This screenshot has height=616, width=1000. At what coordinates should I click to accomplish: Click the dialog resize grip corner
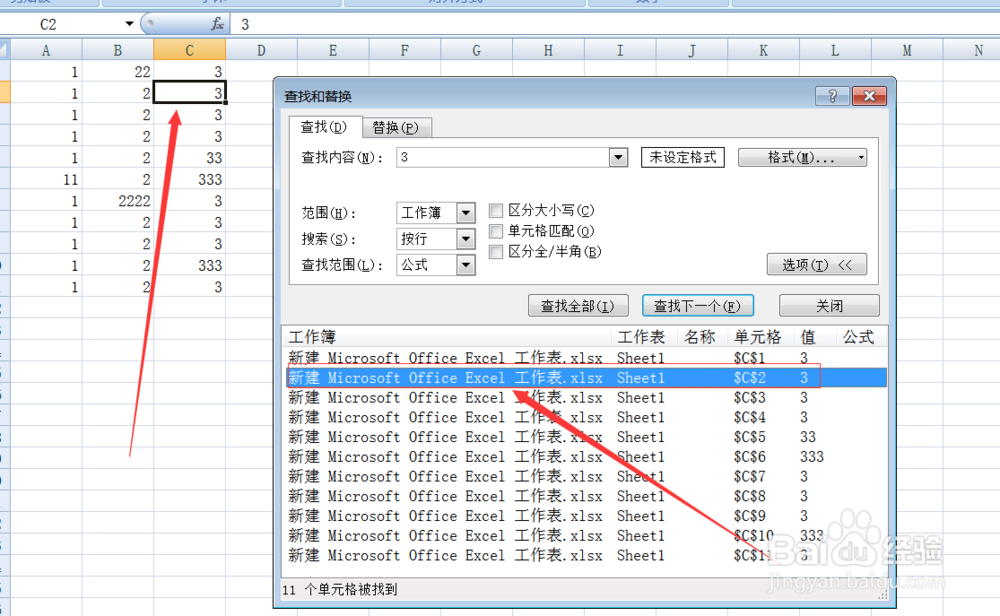pyautogui.click(x=883, y=596)
